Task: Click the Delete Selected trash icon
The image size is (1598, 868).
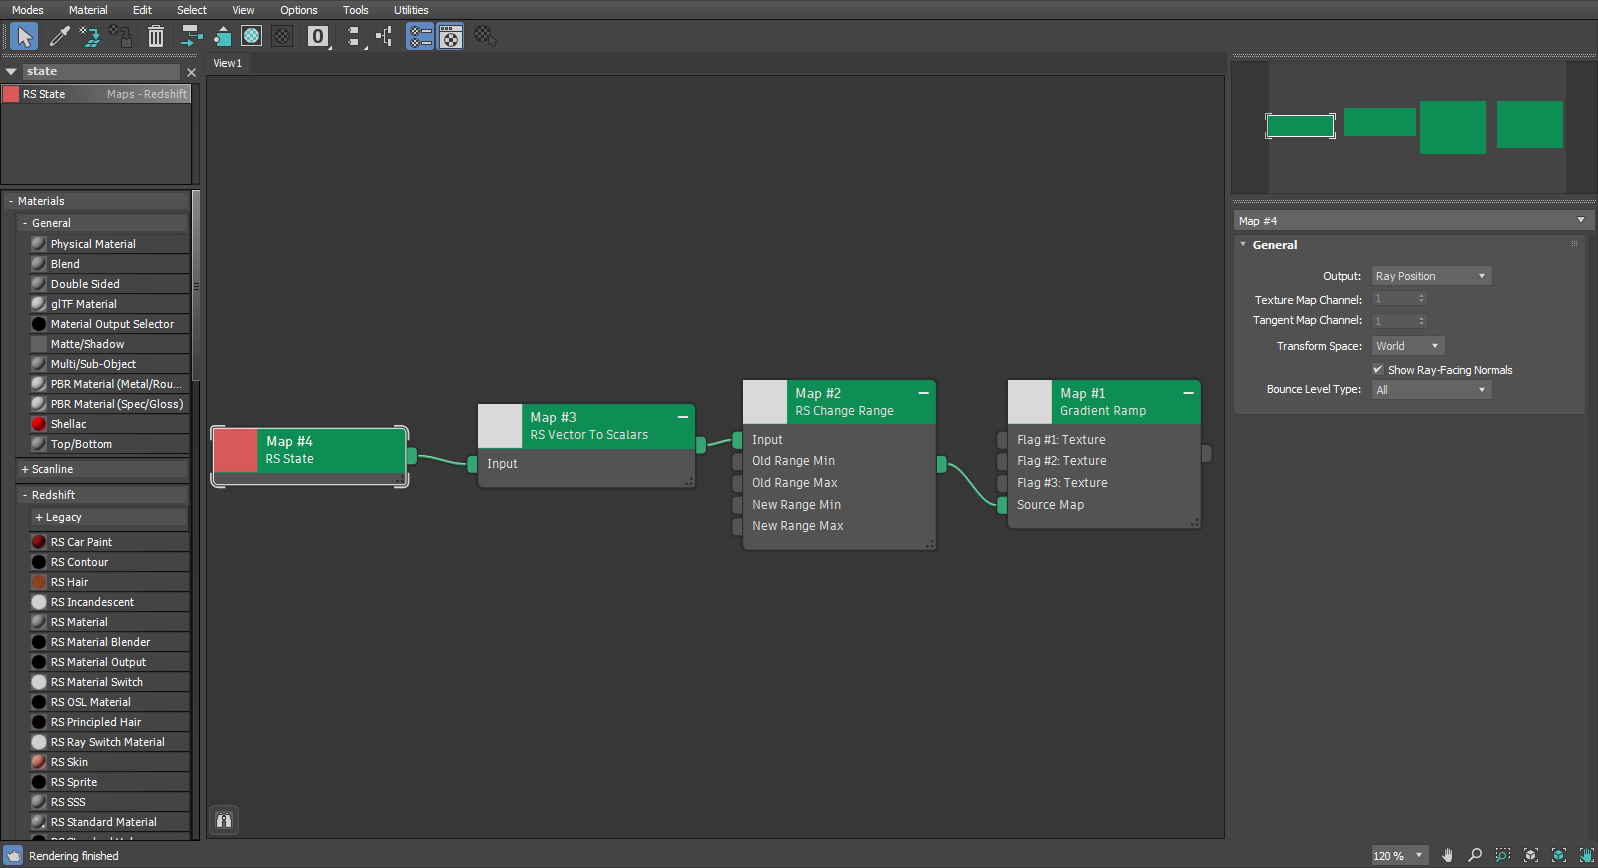Action: pos(156,37)
